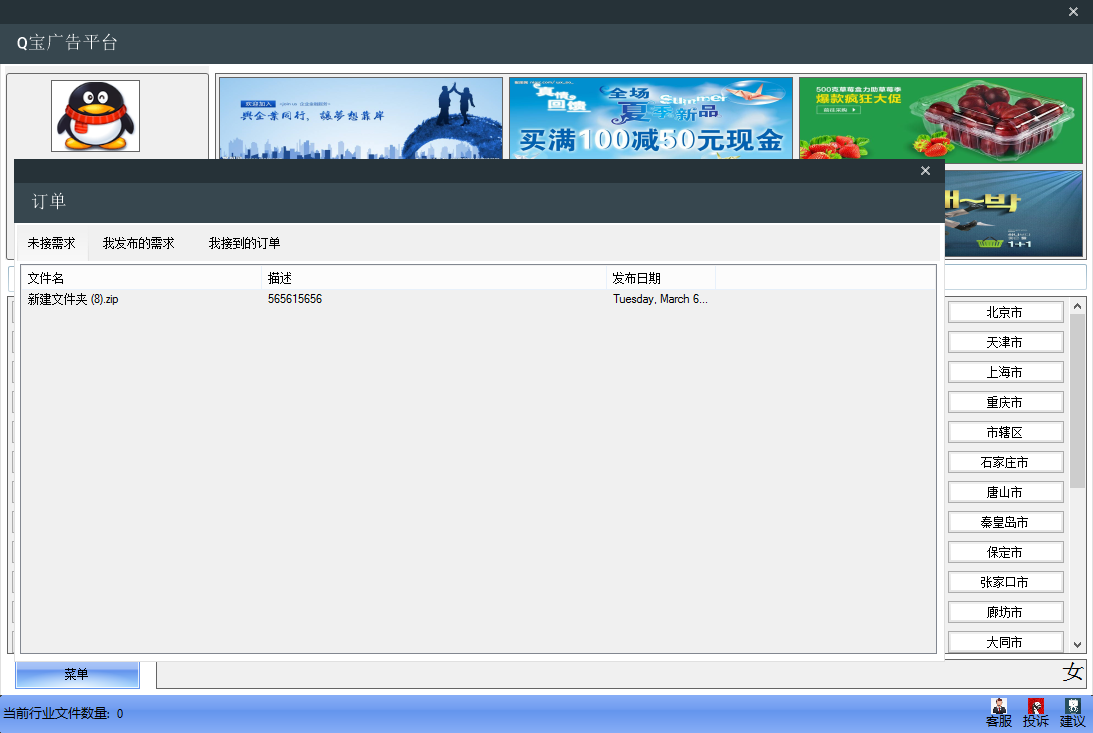Click the 北京市 city button
The height and width of the screenshot is (733, 1093).
1005,312
